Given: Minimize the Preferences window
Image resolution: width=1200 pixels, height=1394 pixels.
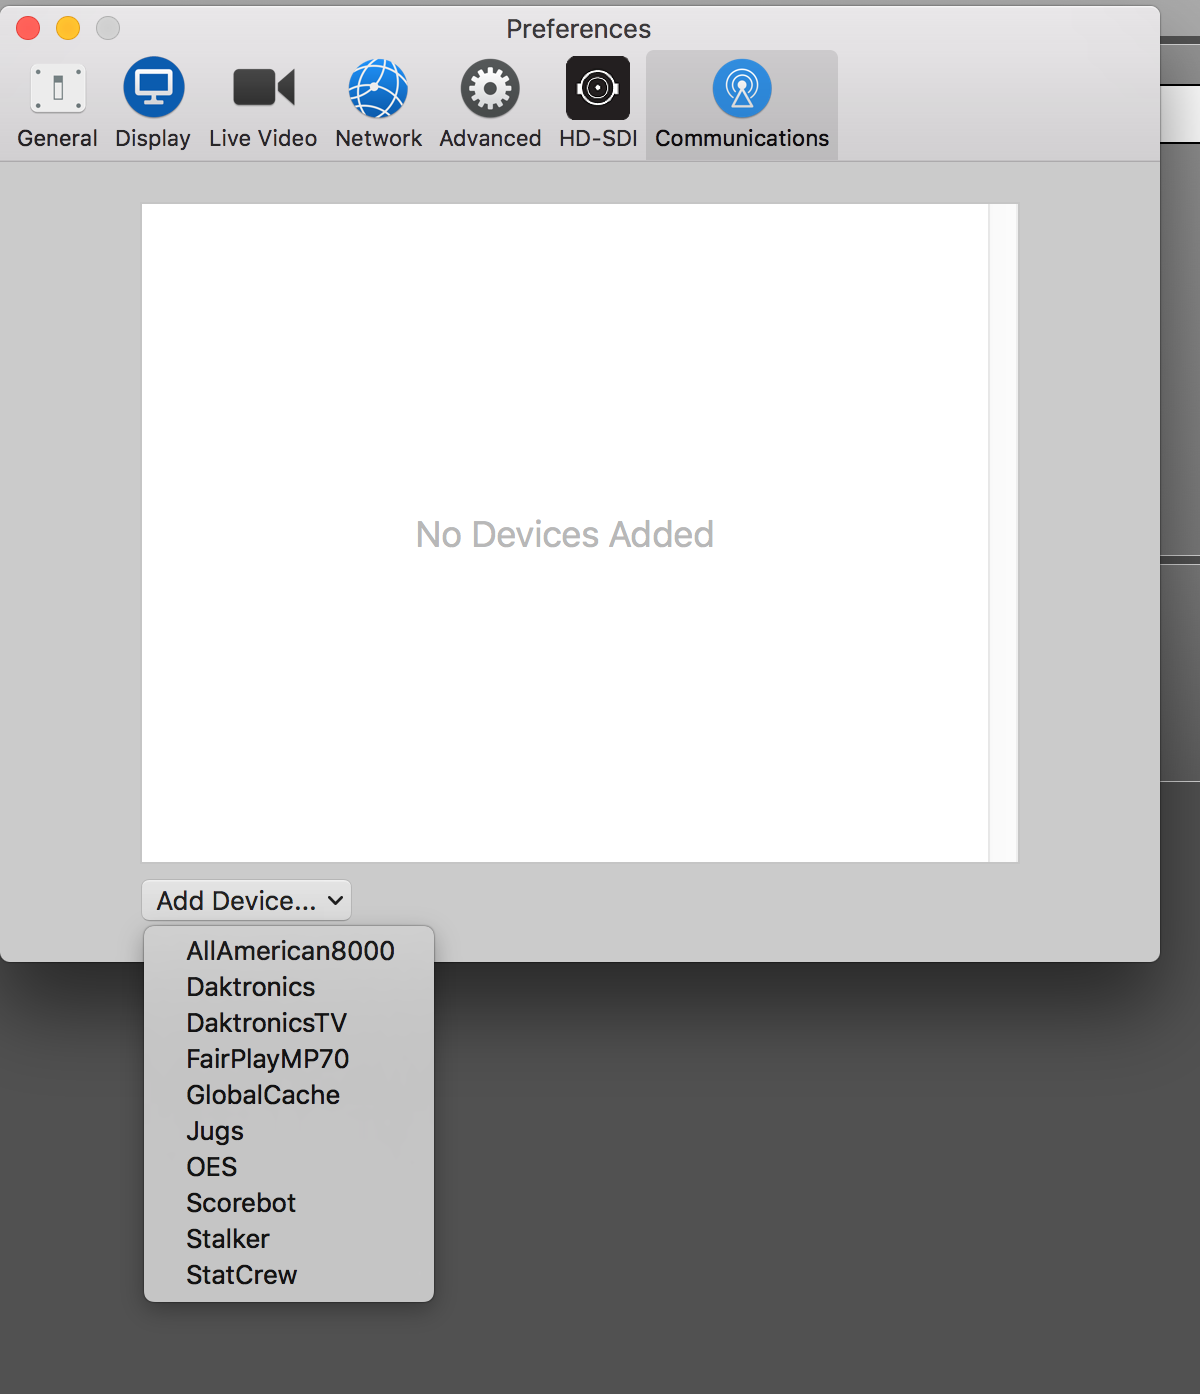Looking at the screenshot, I should (68, 28).
